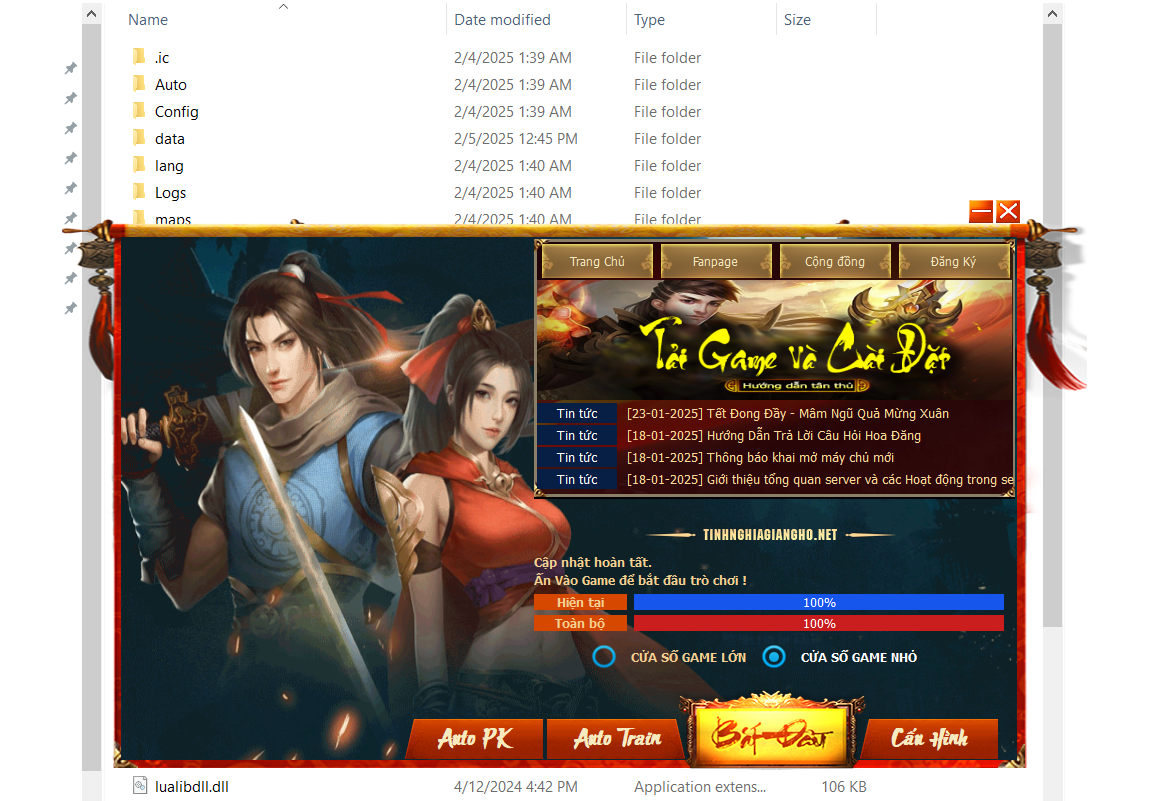Open news 'Thông báo khai mở máy chủ mới'
Screen dimensions: 1164x801
point(760,457)
